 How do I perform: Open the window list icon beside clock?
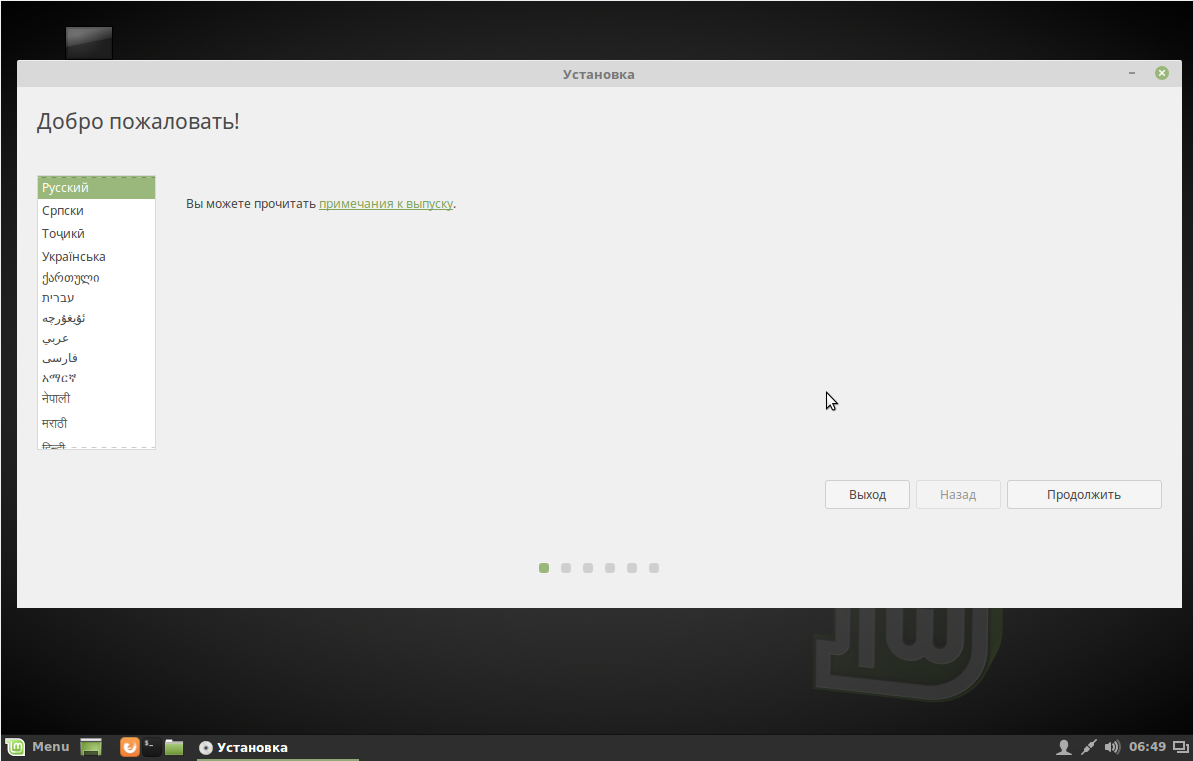coord(1181,747)
